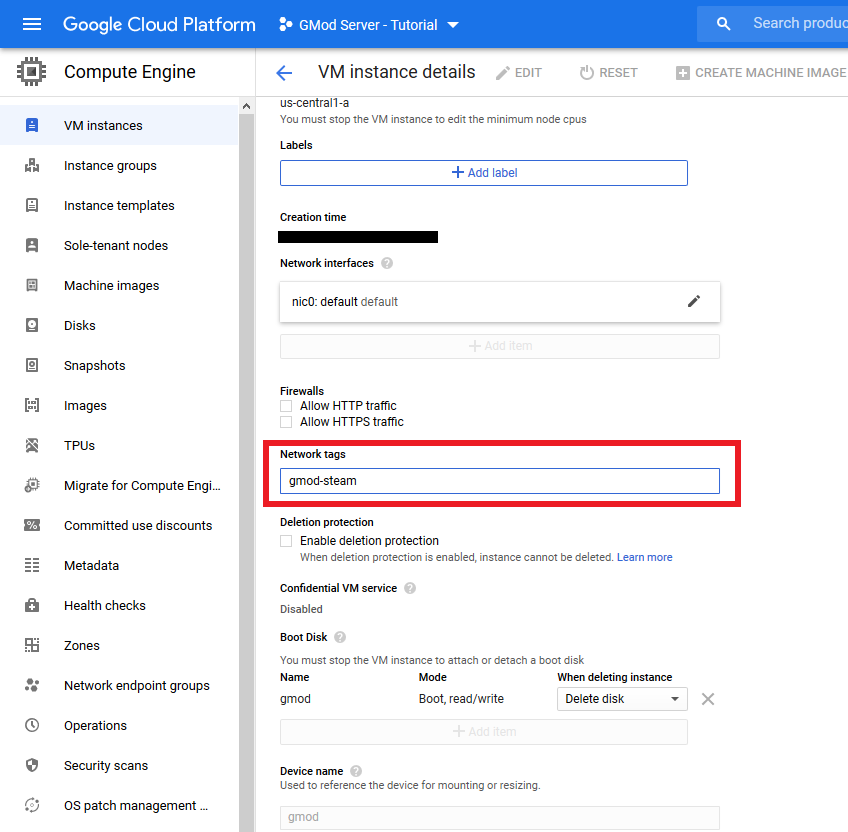Screen dimensions: 848x832
Task: Click the Migrate for Compute Engine icon
Action: (x=32, y=485)
